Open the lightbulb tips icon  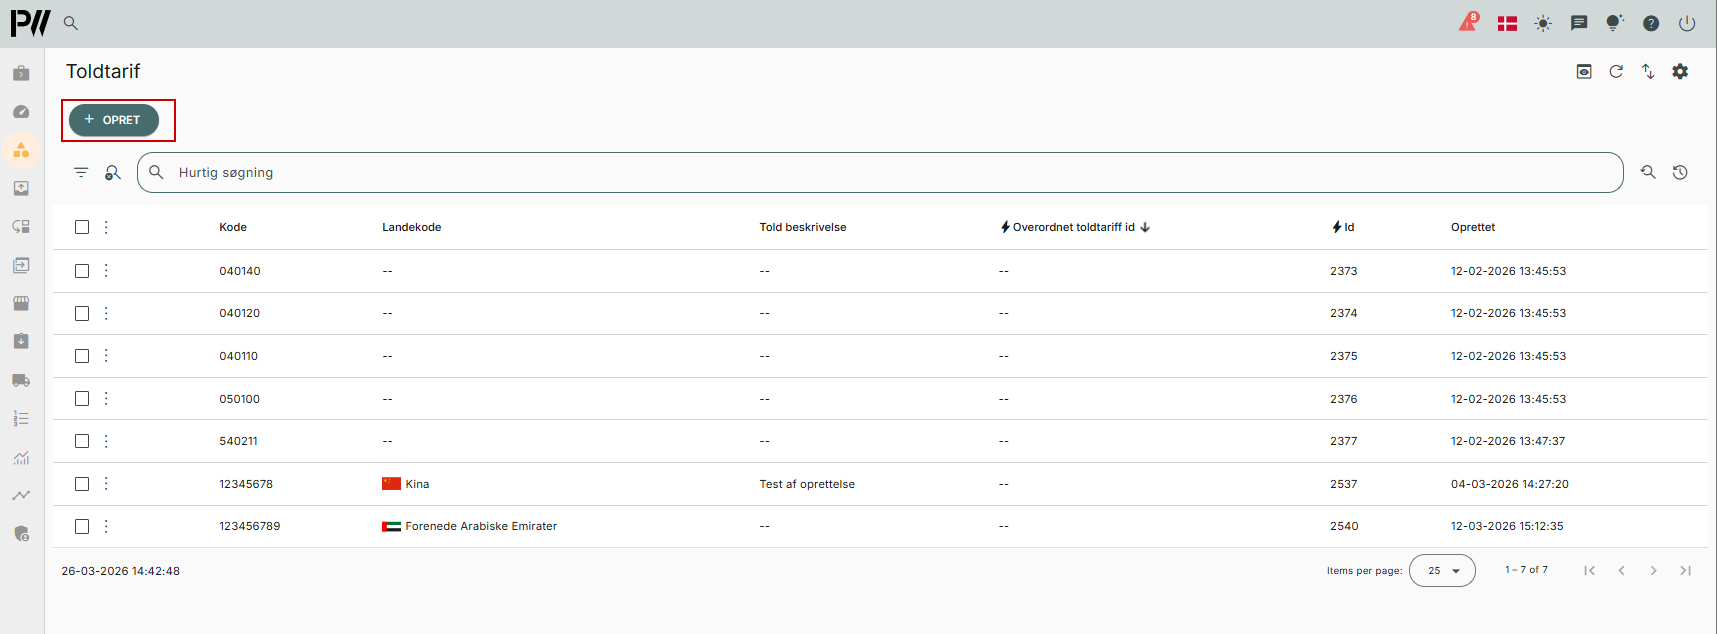[x=1614, y=23]
